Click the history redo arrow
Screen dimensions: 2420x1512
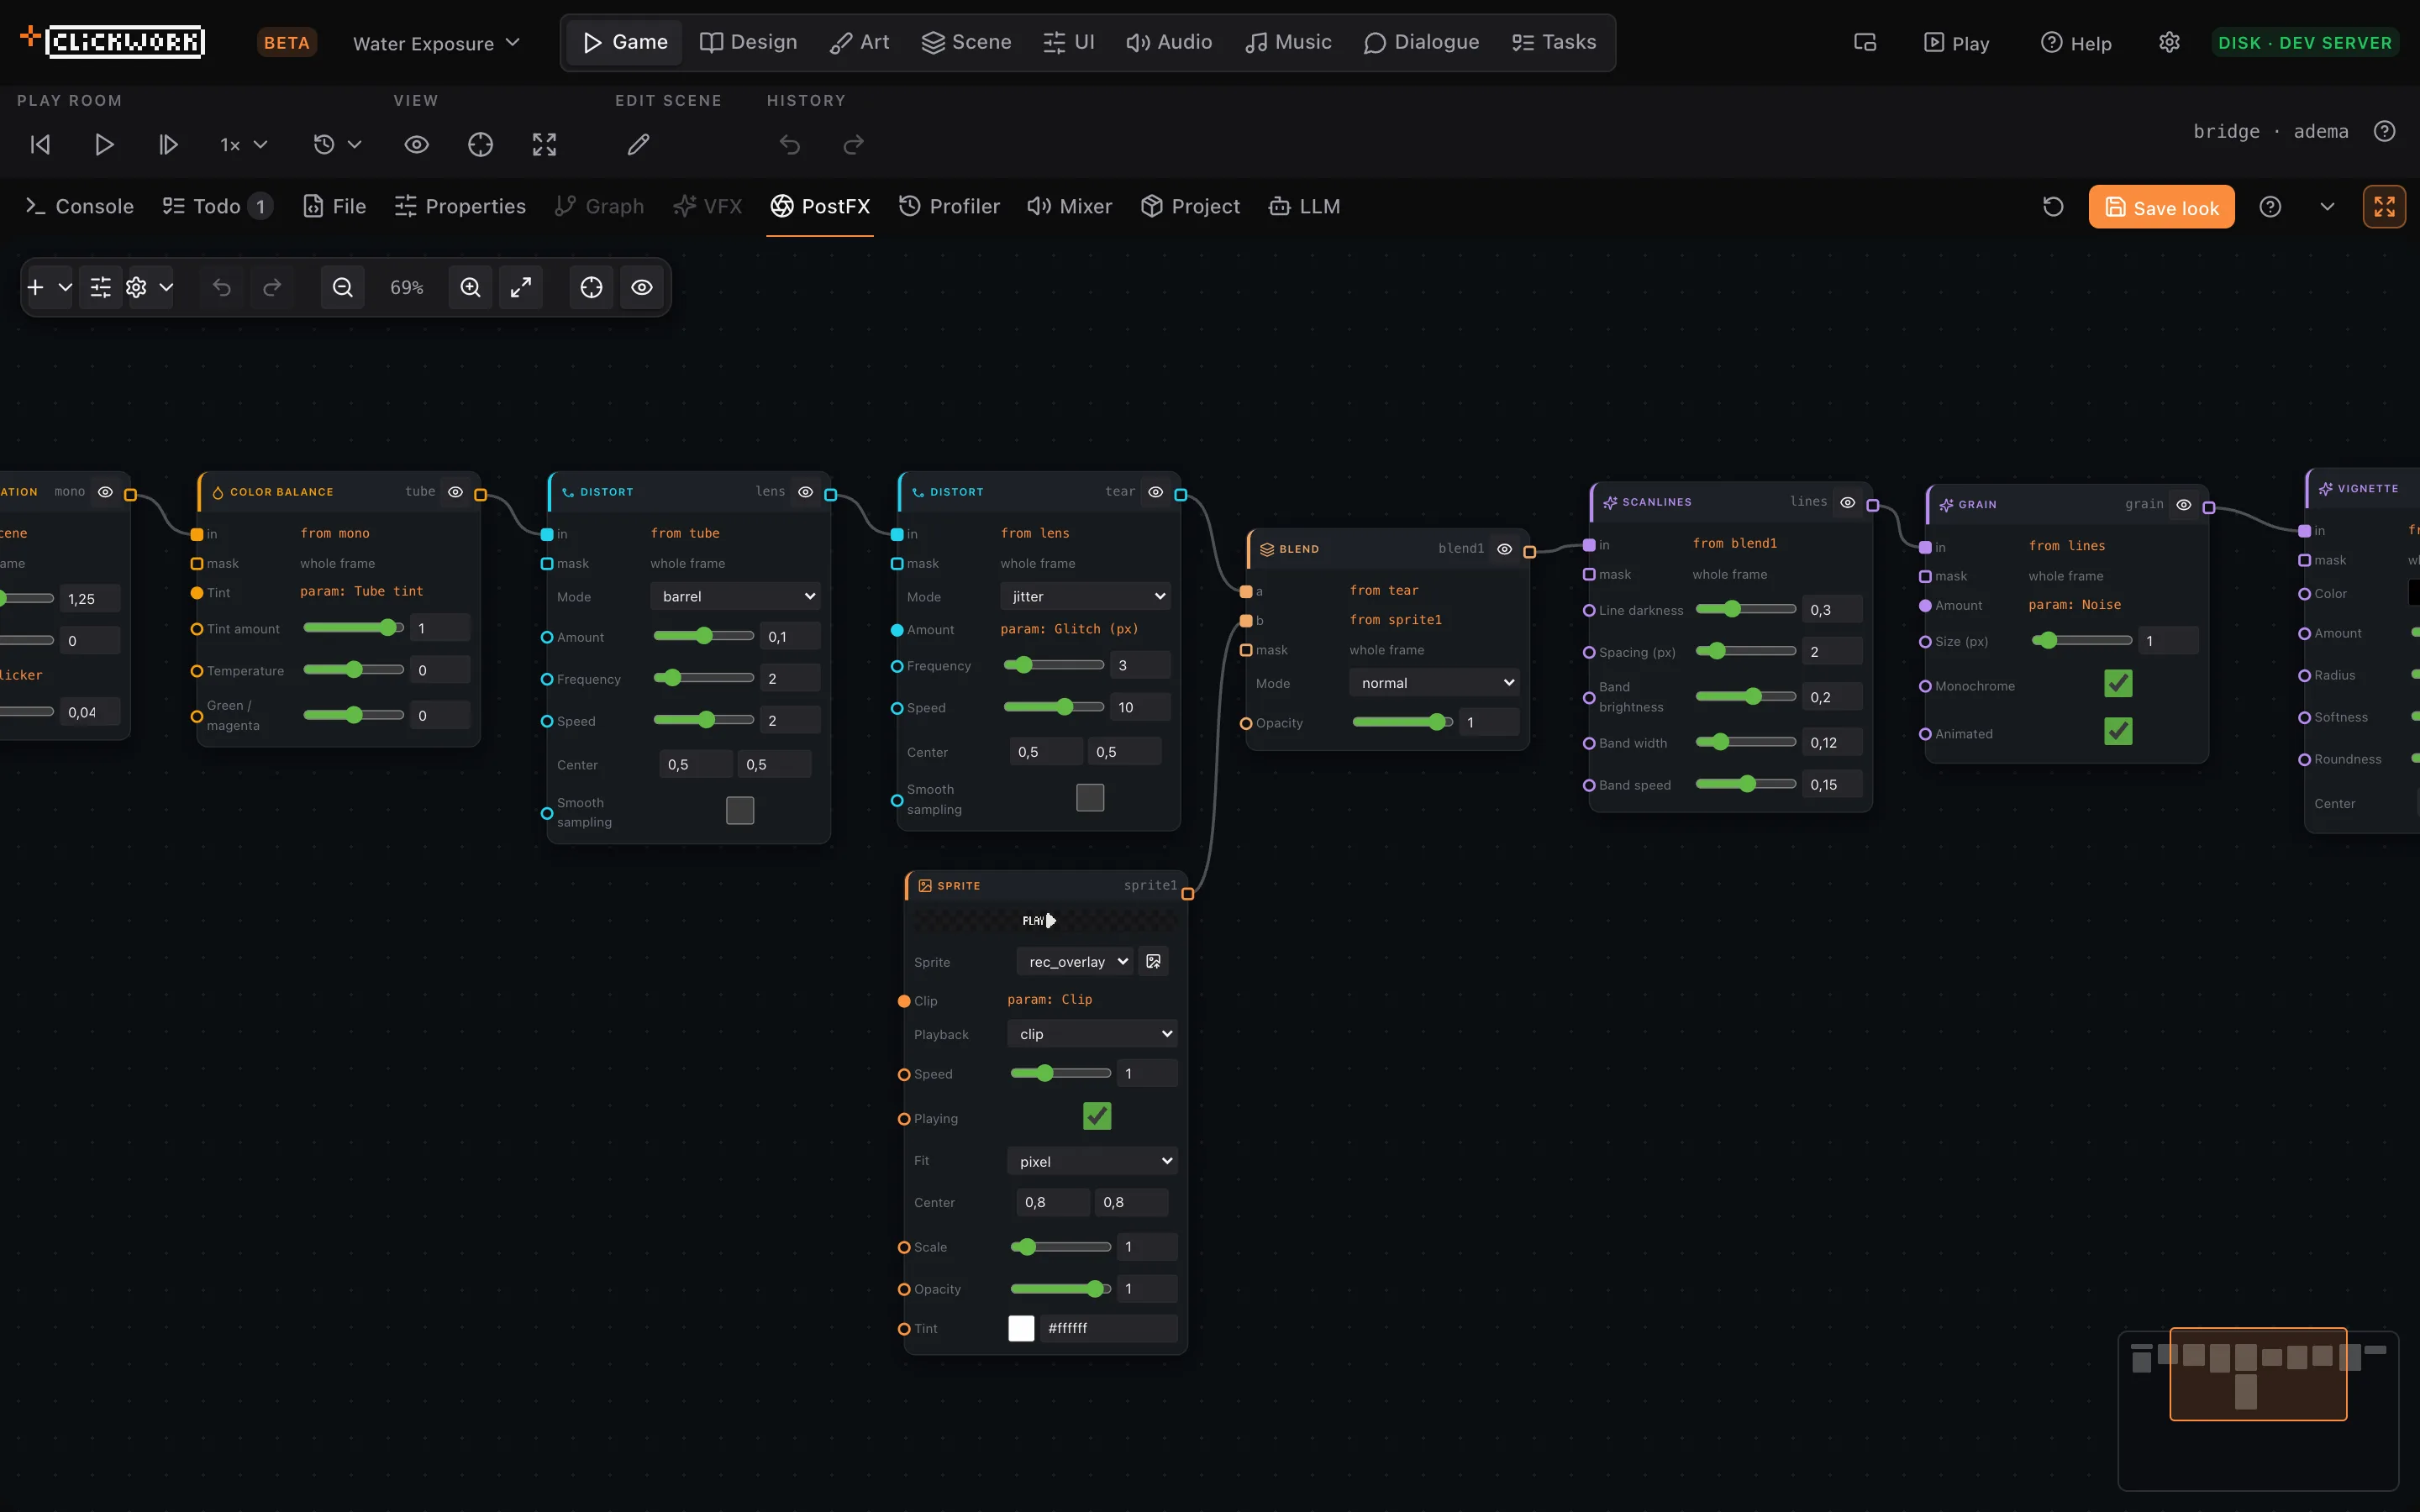click(853, 145)
